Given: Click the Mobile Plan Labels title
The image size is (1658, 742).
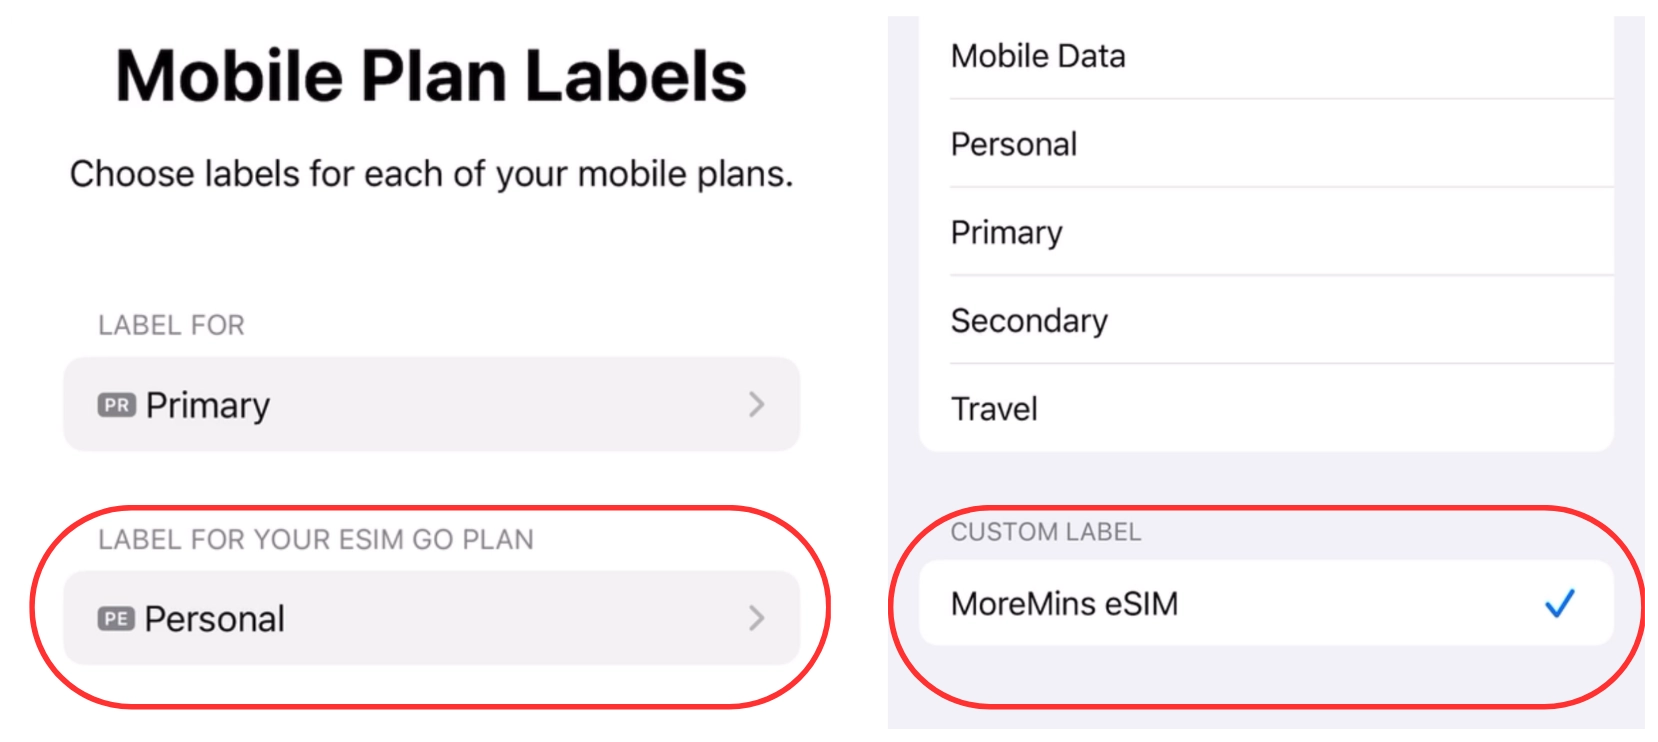Looking at the screenshot, I should [431, 76].
